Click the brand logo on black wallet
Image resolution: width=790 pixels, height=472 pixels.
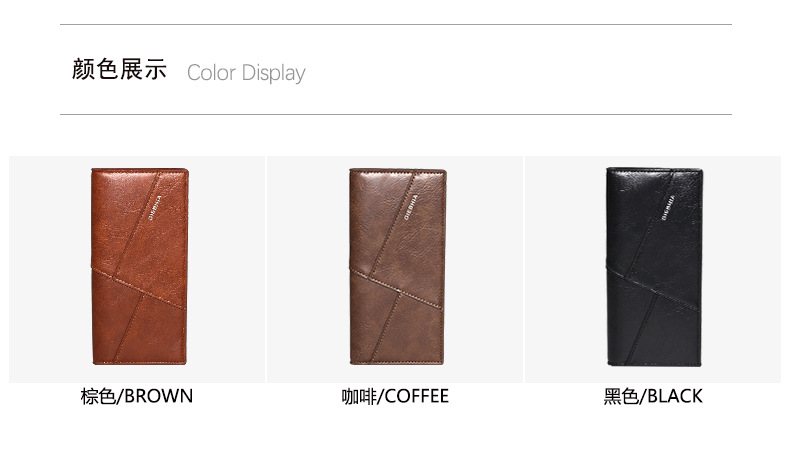click(668, 207)
